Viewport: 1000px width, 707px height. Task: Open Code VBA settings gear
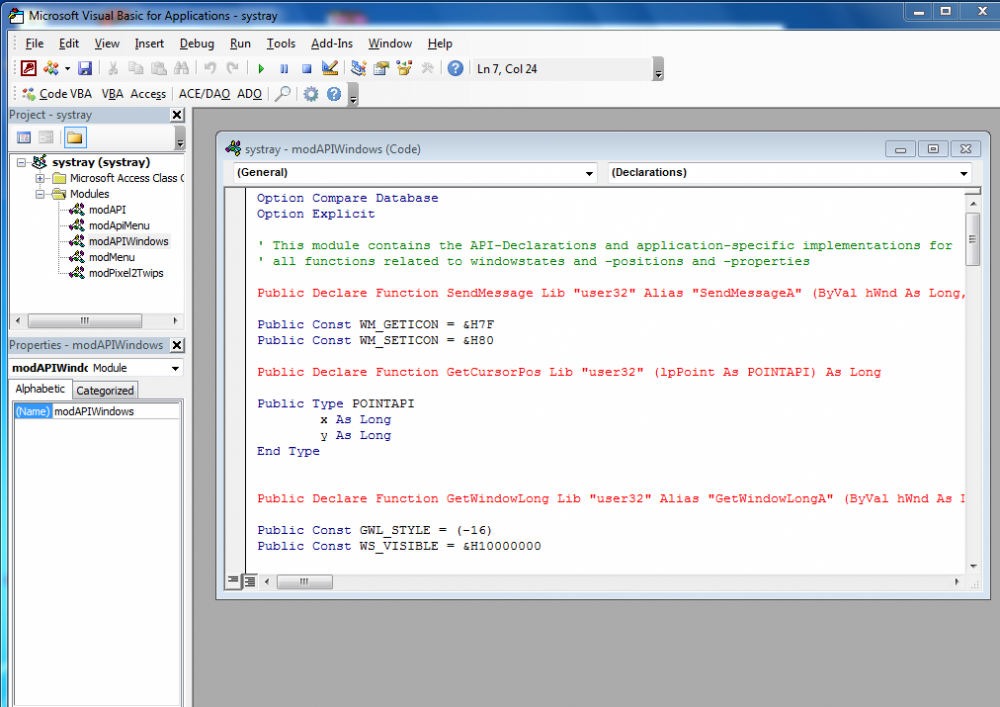click(311, 94)
